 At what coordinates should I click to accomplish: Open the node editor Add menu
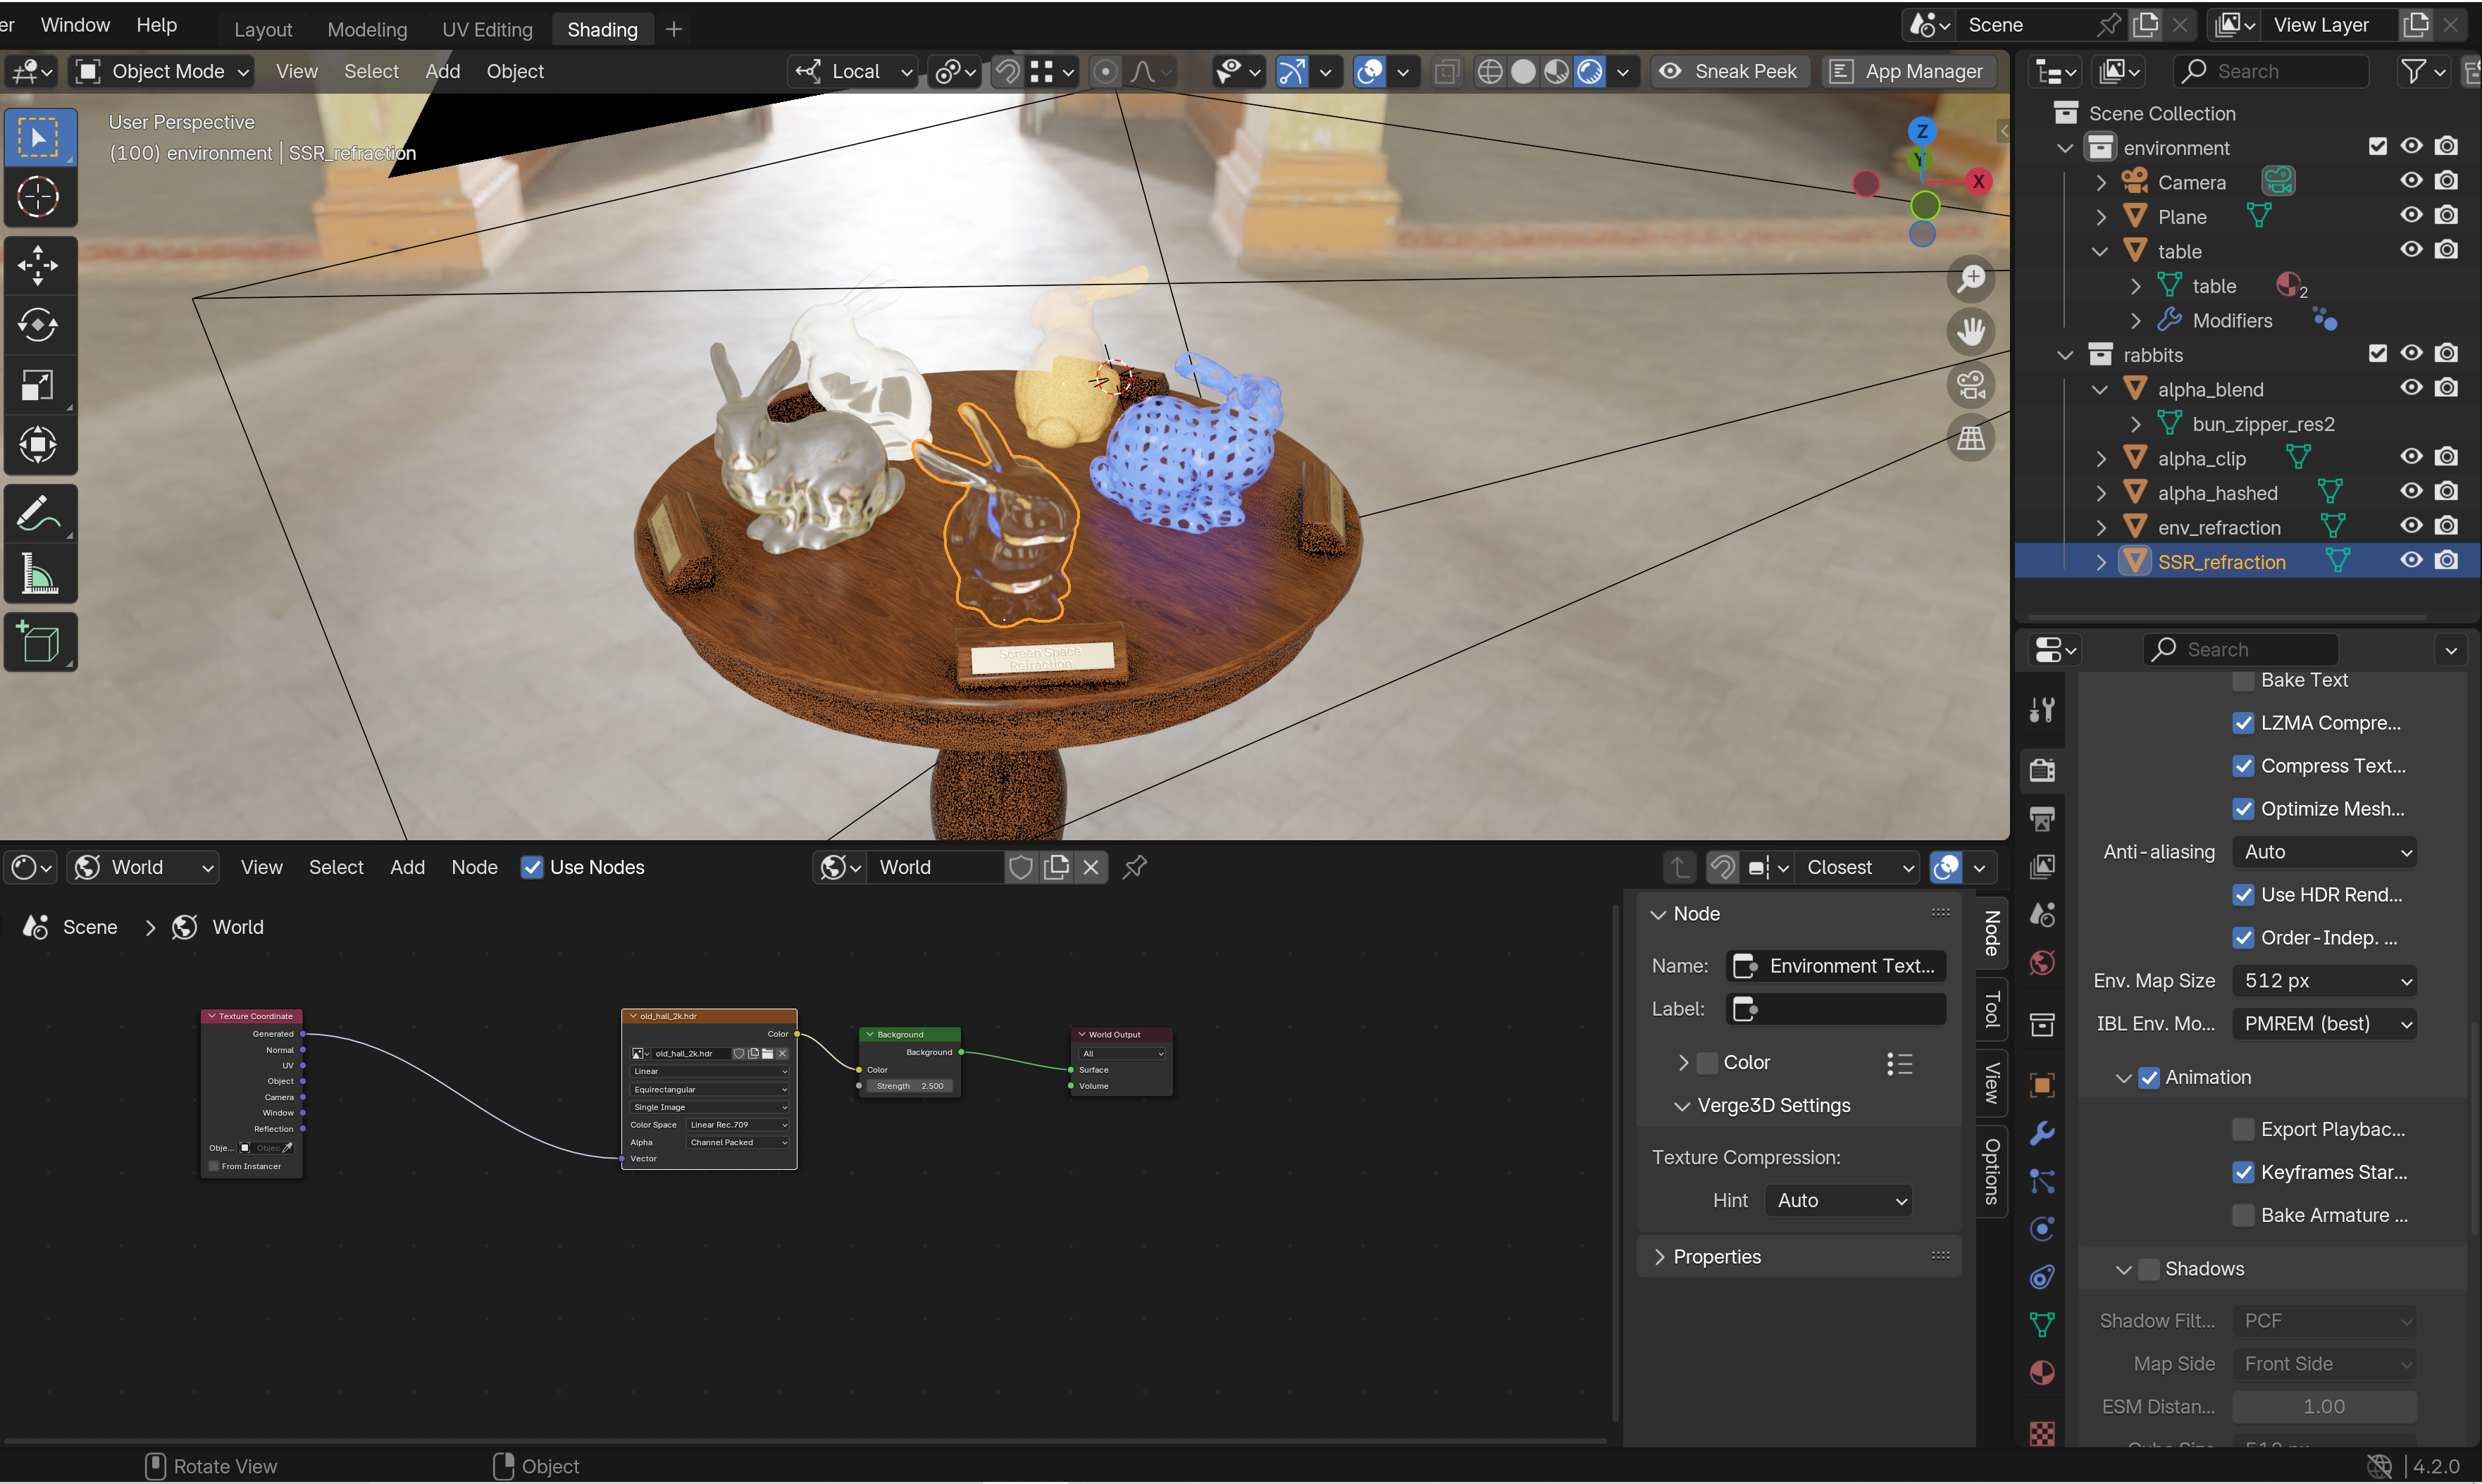407,867
